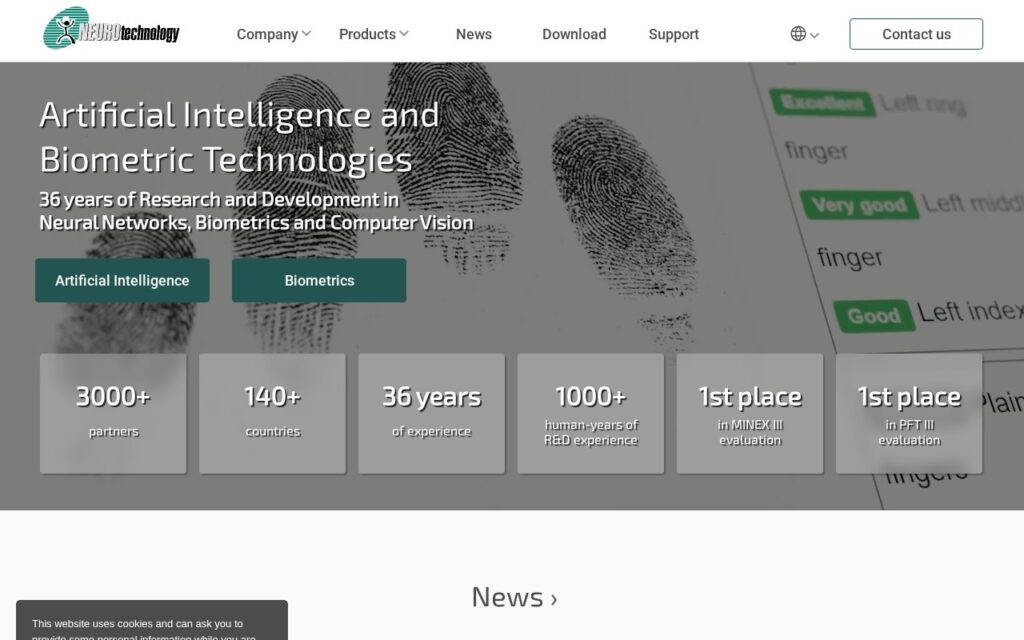The width and height of the screenshot is (1024, 640).
Task: Click the 1000+ human-years R&D card
Action: pos(591,413)
